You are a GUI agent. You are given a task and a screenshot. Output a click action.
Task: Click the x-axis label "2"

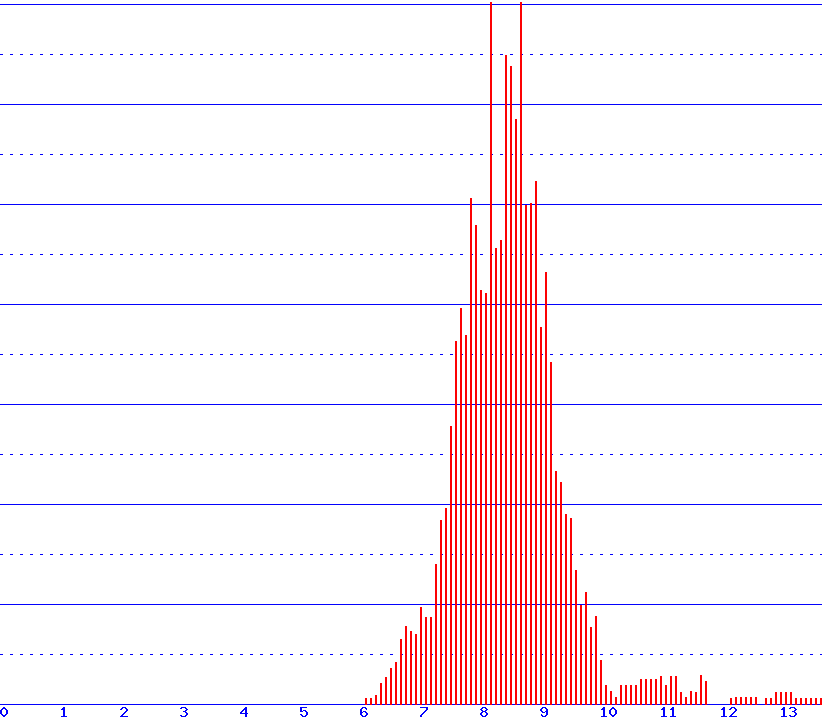click(124, 712)
